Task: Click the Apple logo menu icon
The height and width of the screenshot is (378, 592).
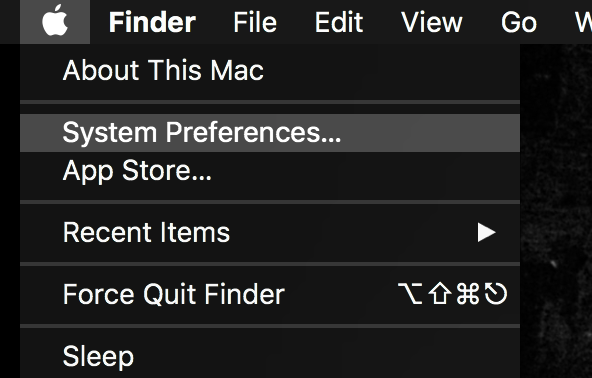Action: [x=55, y=21]
